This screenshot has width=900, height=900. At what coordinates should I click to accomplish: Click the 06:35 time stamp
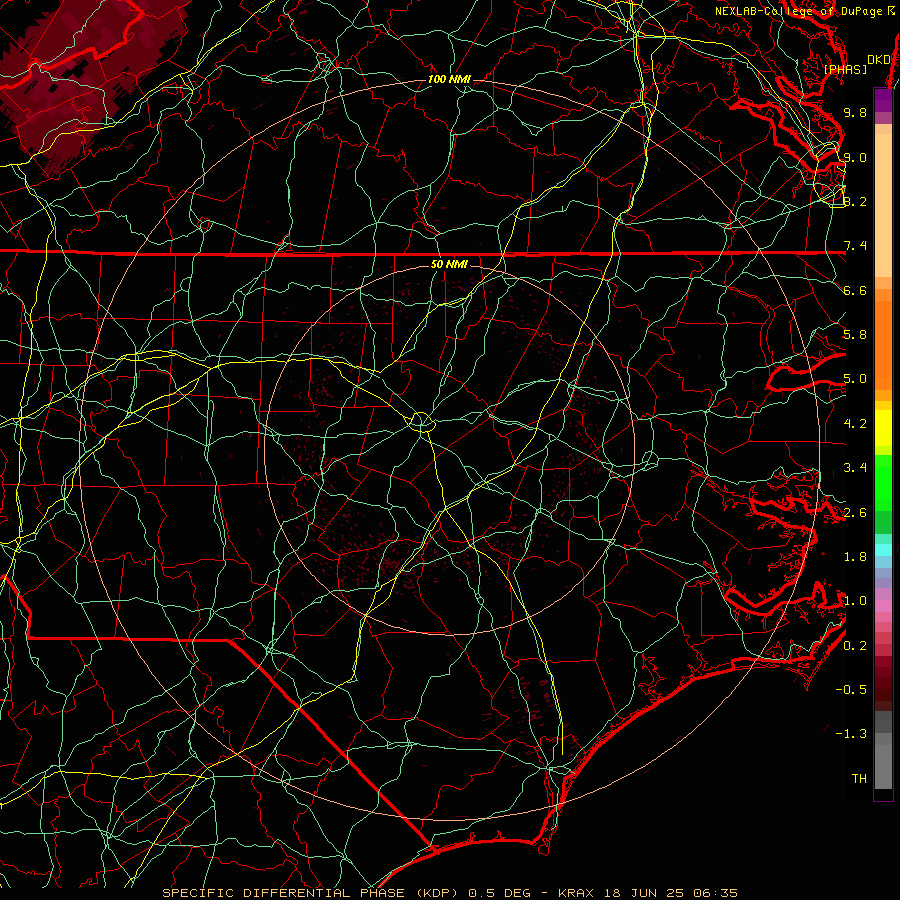pyautogui.click(x=715, y=893)
